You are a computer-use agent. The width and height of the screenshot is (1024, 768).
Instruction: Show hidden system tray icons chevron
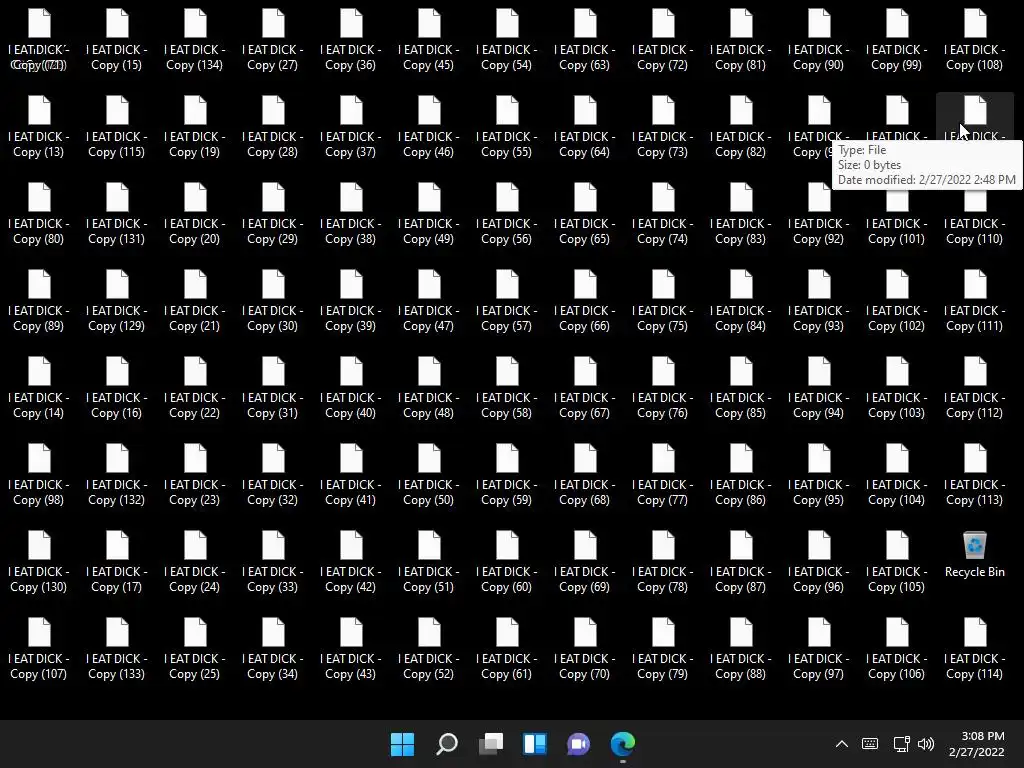tap(842, 744)
